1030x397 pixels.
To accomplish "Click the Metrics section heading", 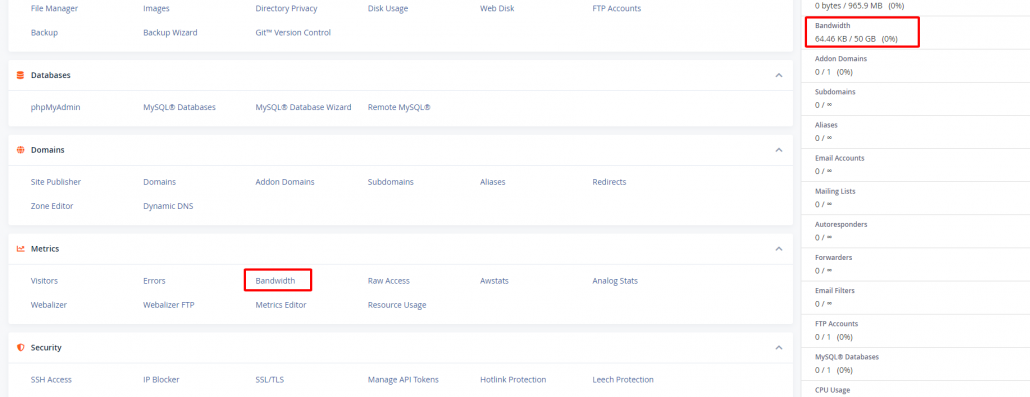I will [45, 249].
